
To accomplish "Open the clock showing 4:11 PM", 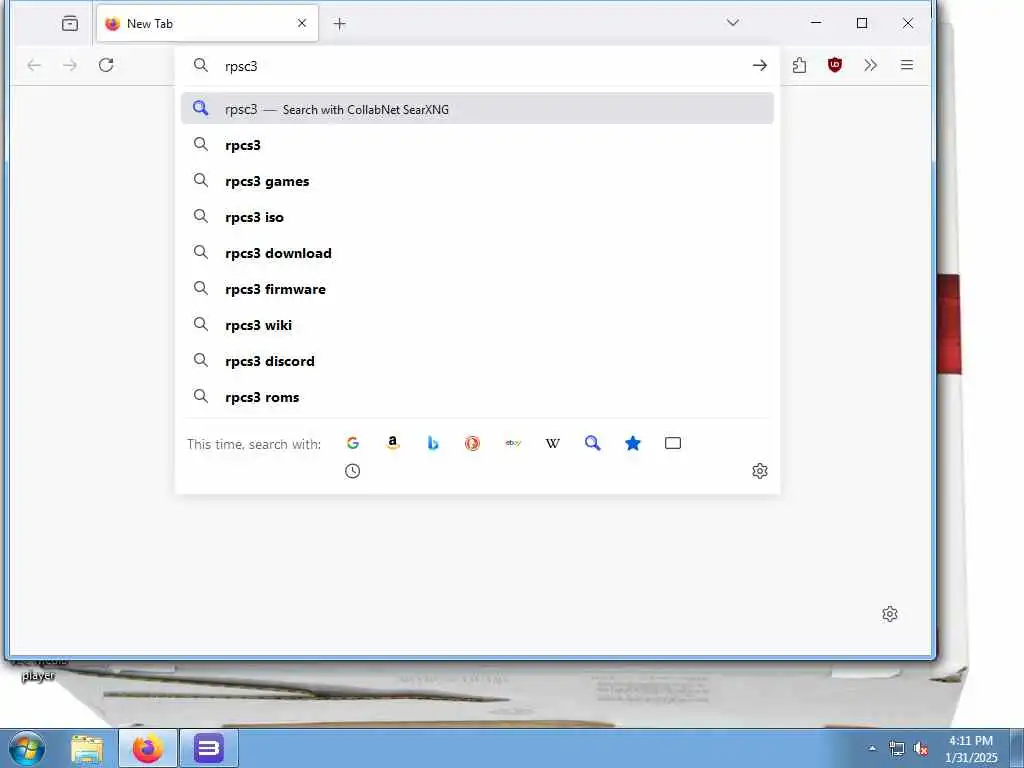I will (x=971, y=749).
